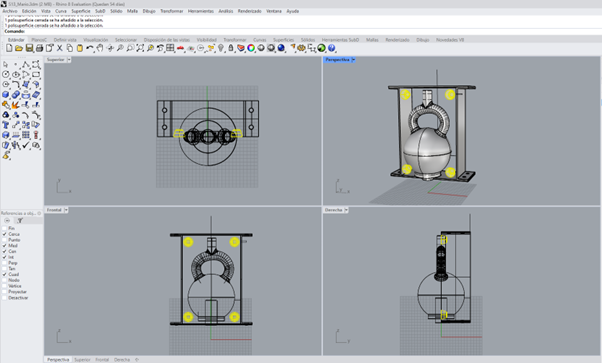Open the Superficie menu

pos(81,11)
